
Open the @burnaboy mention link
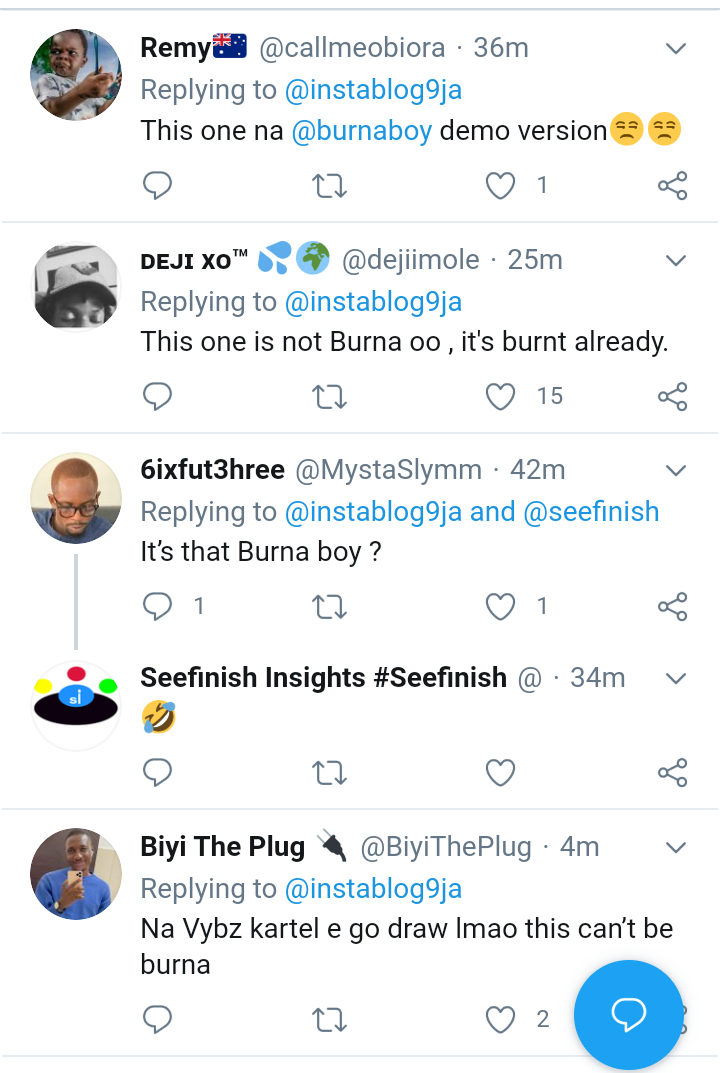[x=362, y=131]
